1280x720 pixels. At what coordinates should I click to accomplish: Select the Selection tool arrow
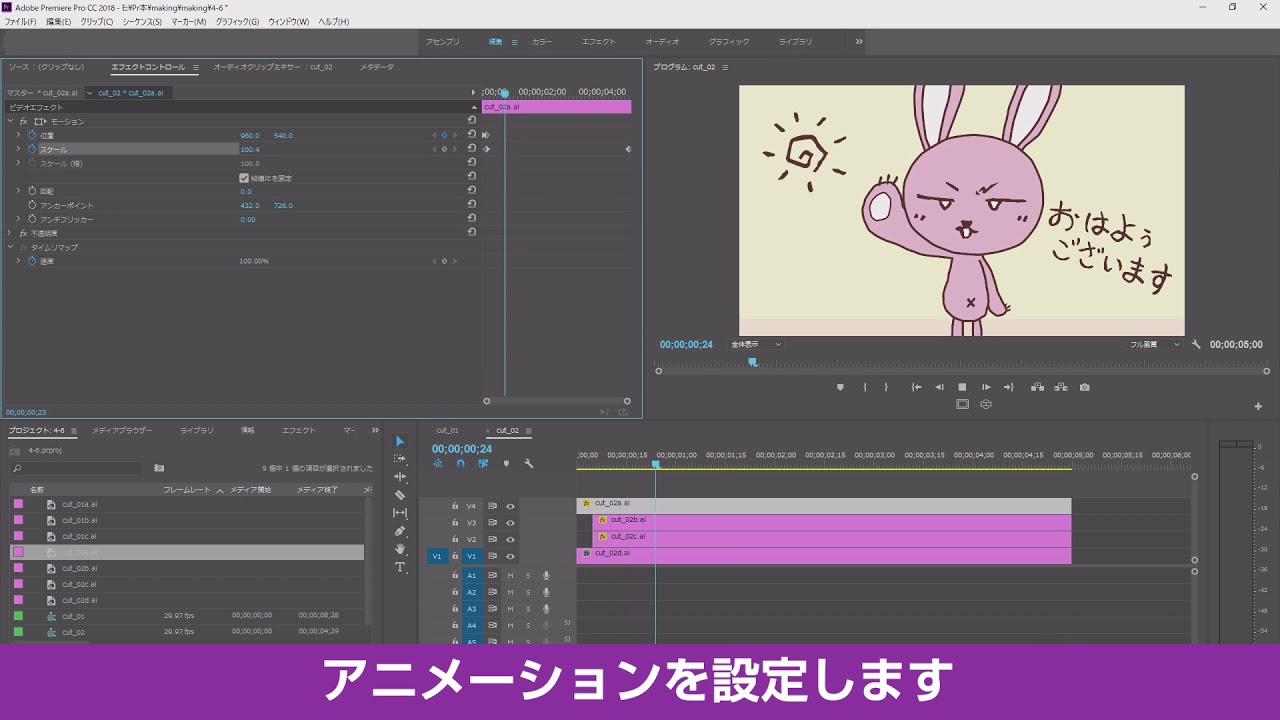[x=400, y=441]
